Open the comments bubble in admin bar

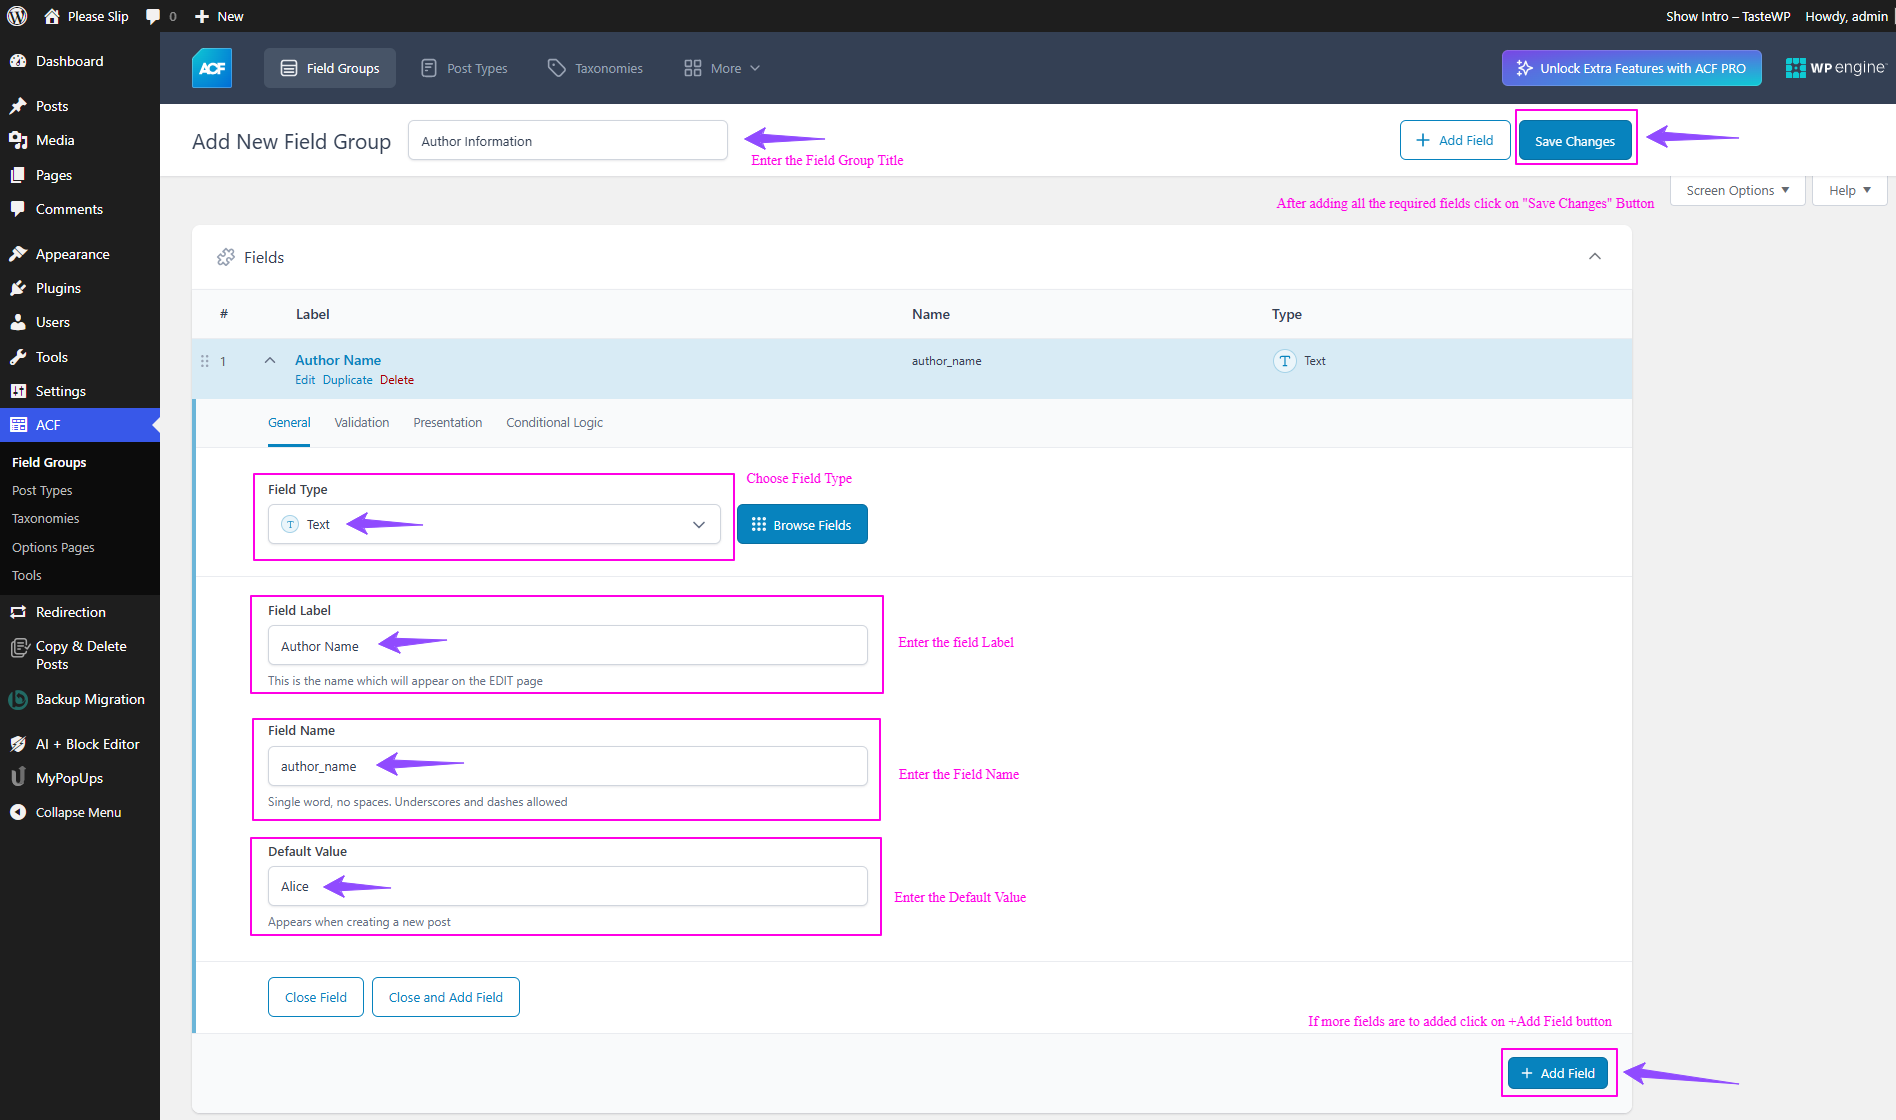(161, 16)
